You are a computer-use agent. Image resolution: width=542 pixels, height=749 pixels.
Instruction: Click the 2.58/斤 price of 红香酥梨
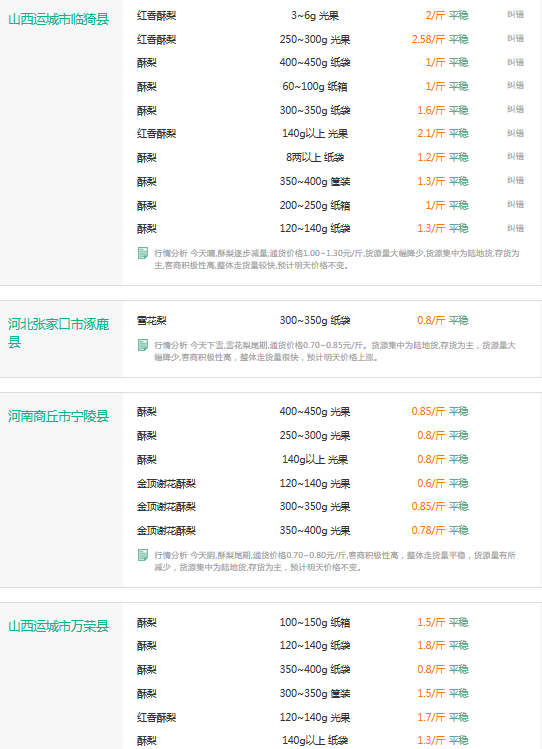click(428, 39)
